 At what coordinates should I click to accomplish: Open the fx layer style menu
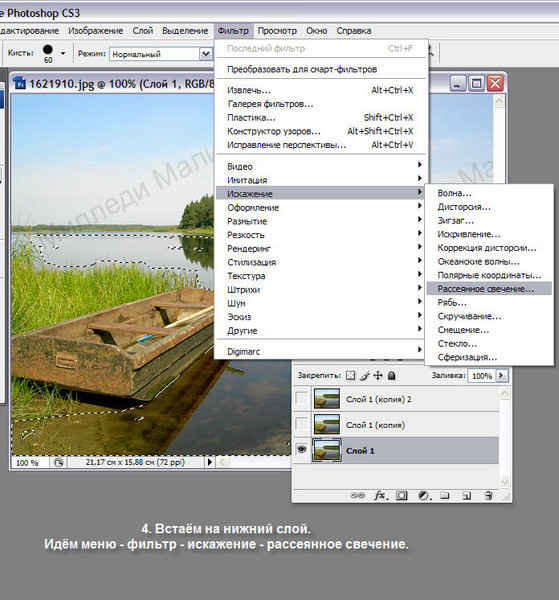click(381, 496)
